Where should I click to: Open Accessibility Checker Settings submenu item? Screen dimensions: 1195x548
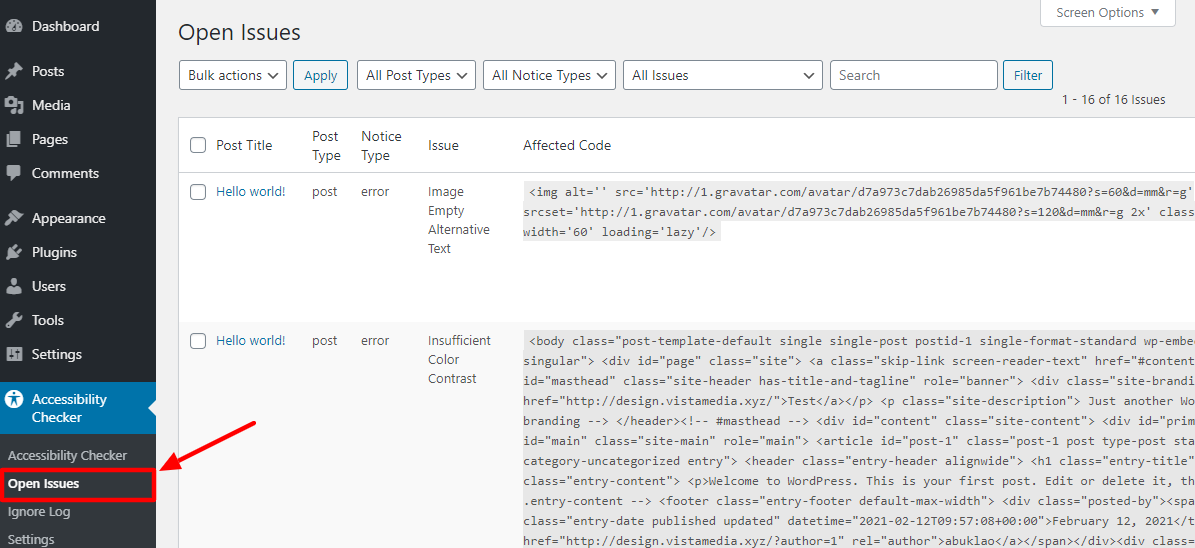pyautogui.click(x=31, y=540)
